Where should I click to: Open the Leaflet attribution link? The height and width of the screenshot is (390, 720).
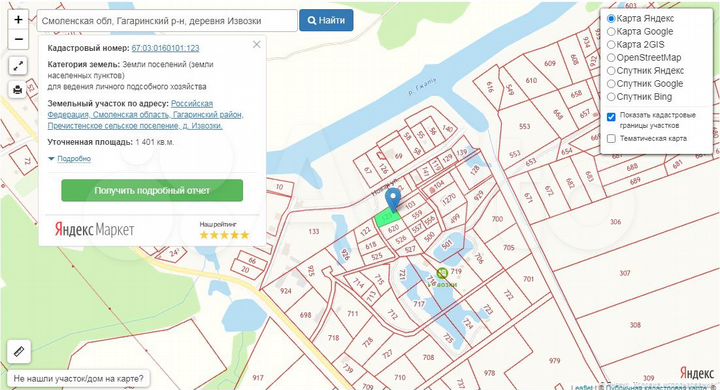click(x=582, y=387)
